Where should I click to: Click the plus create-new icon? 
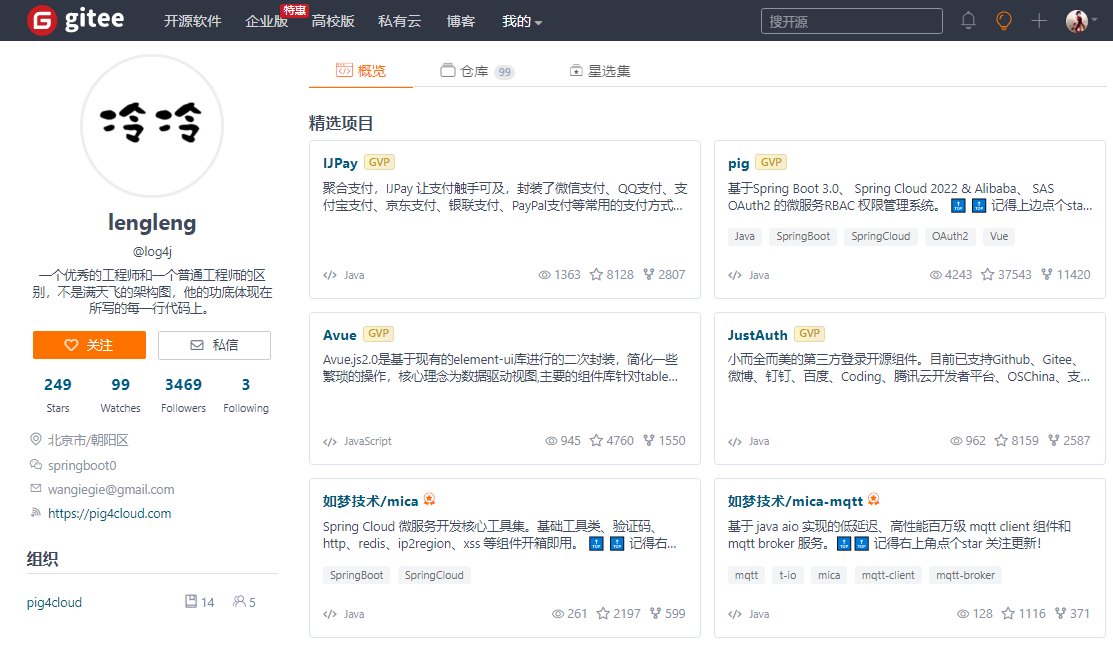tap(1039, 21)
